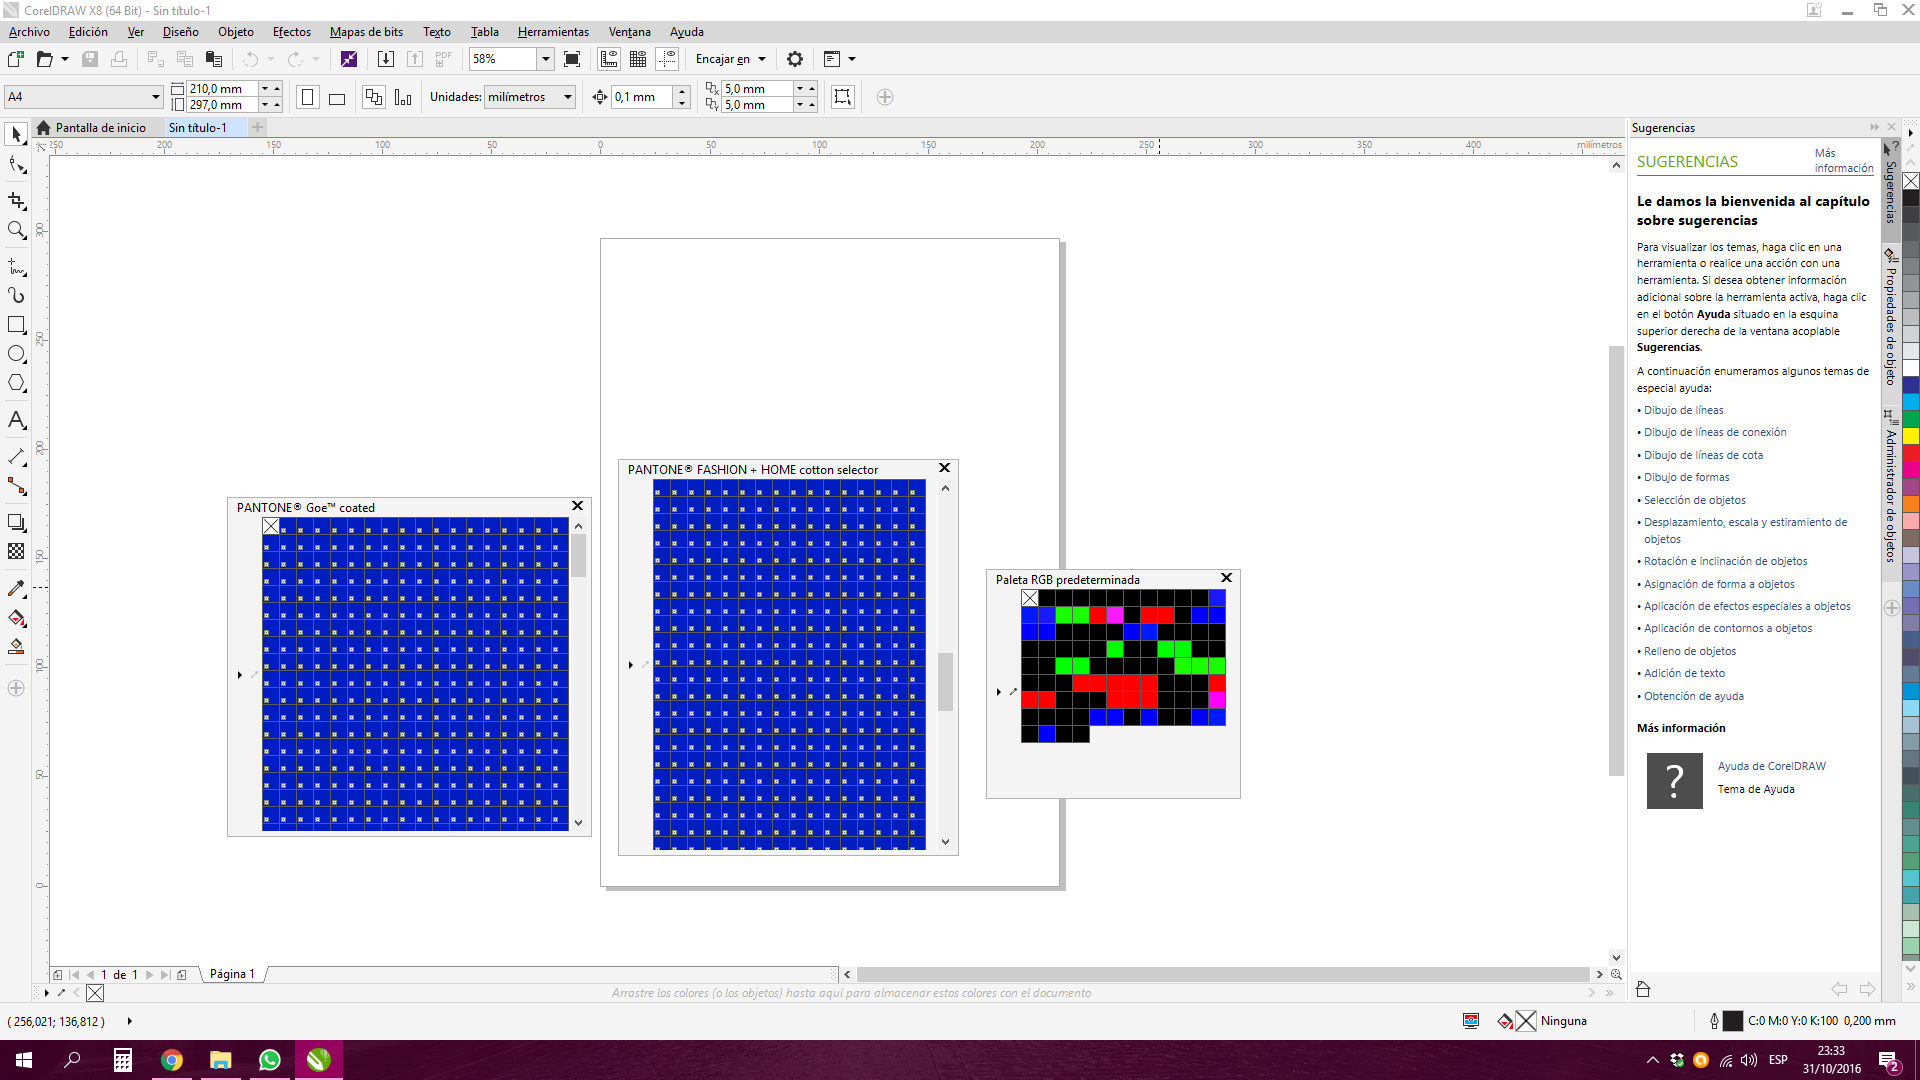Select the Shape tool

click(16, 166)
